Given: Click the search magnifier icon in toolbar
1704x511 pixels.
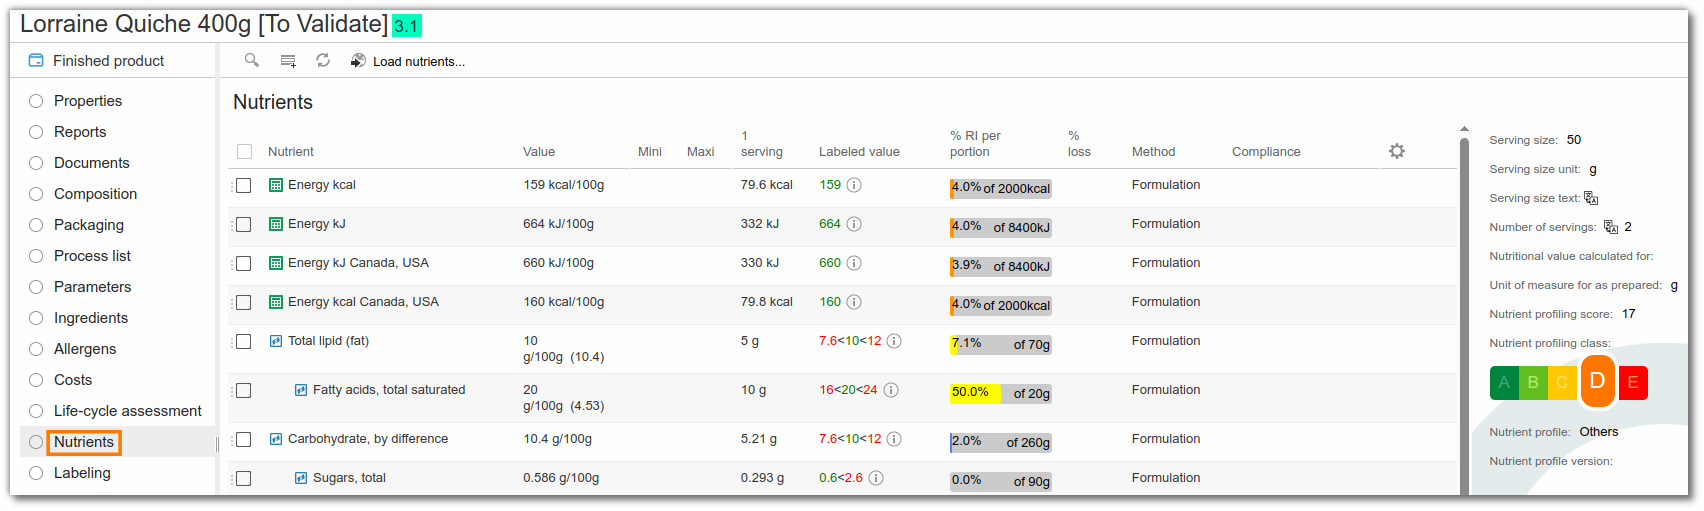Looking at the screenshot, I should coord(252,61).
